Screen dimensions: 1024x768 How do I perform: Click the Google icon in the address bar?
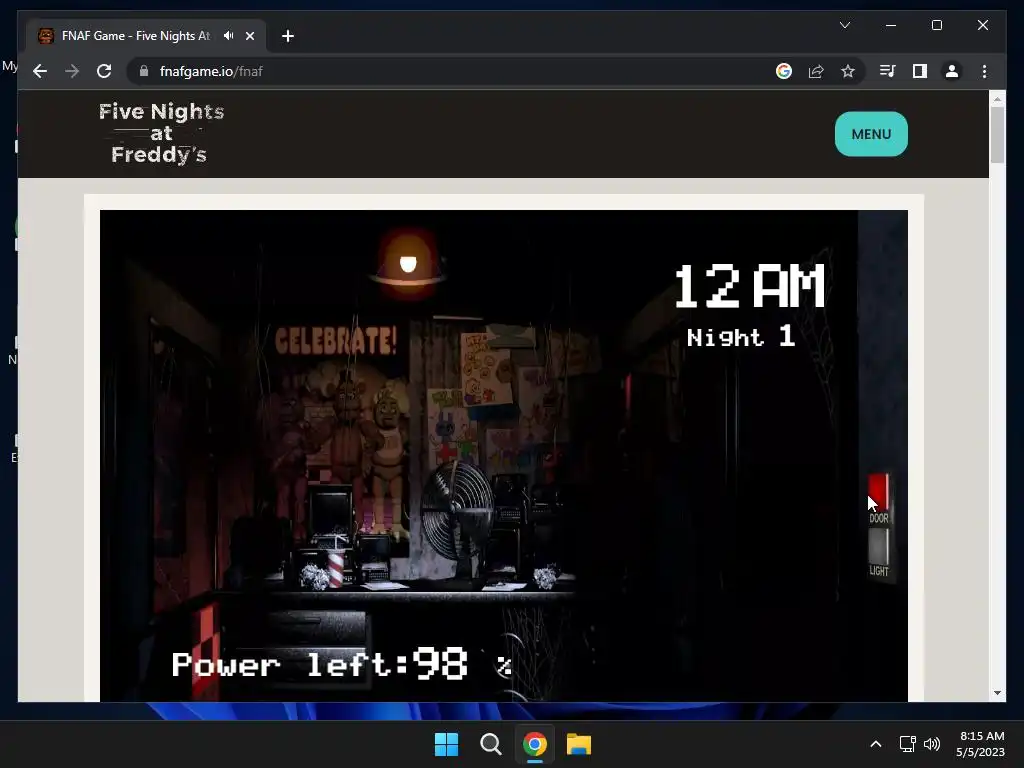[784, 71]
